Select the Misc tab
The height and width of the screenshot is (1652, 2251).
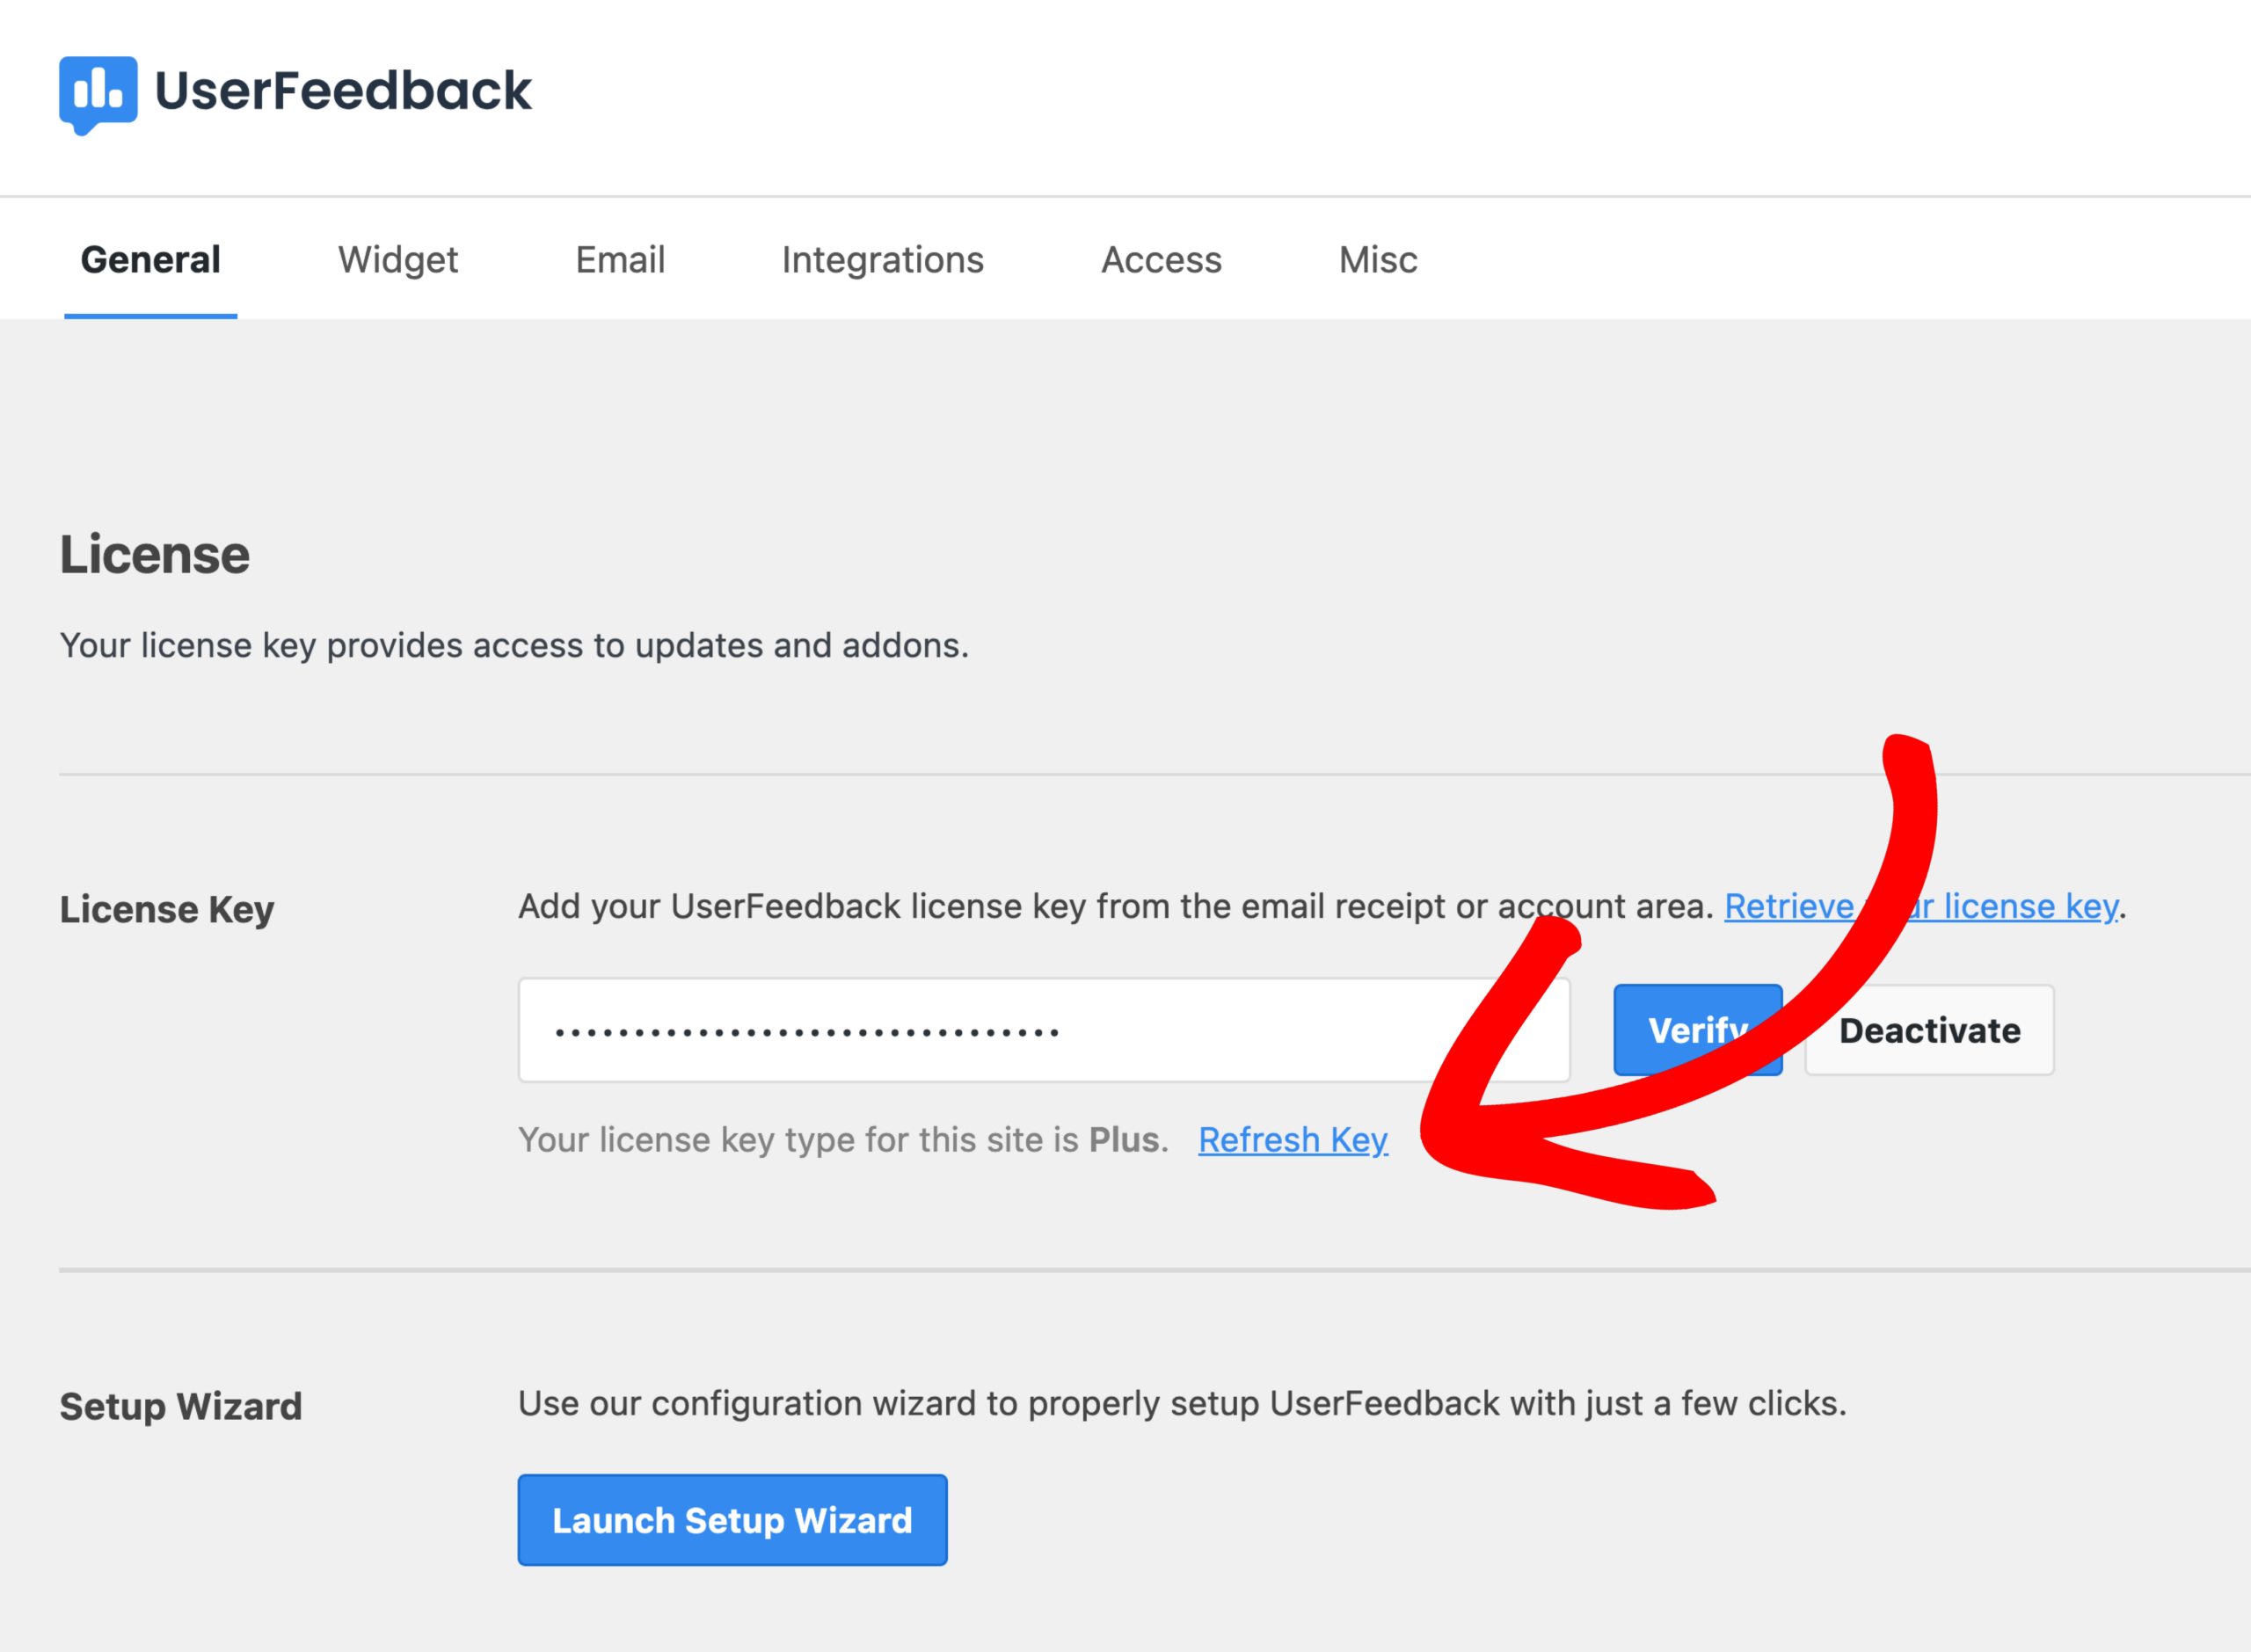1378,260
